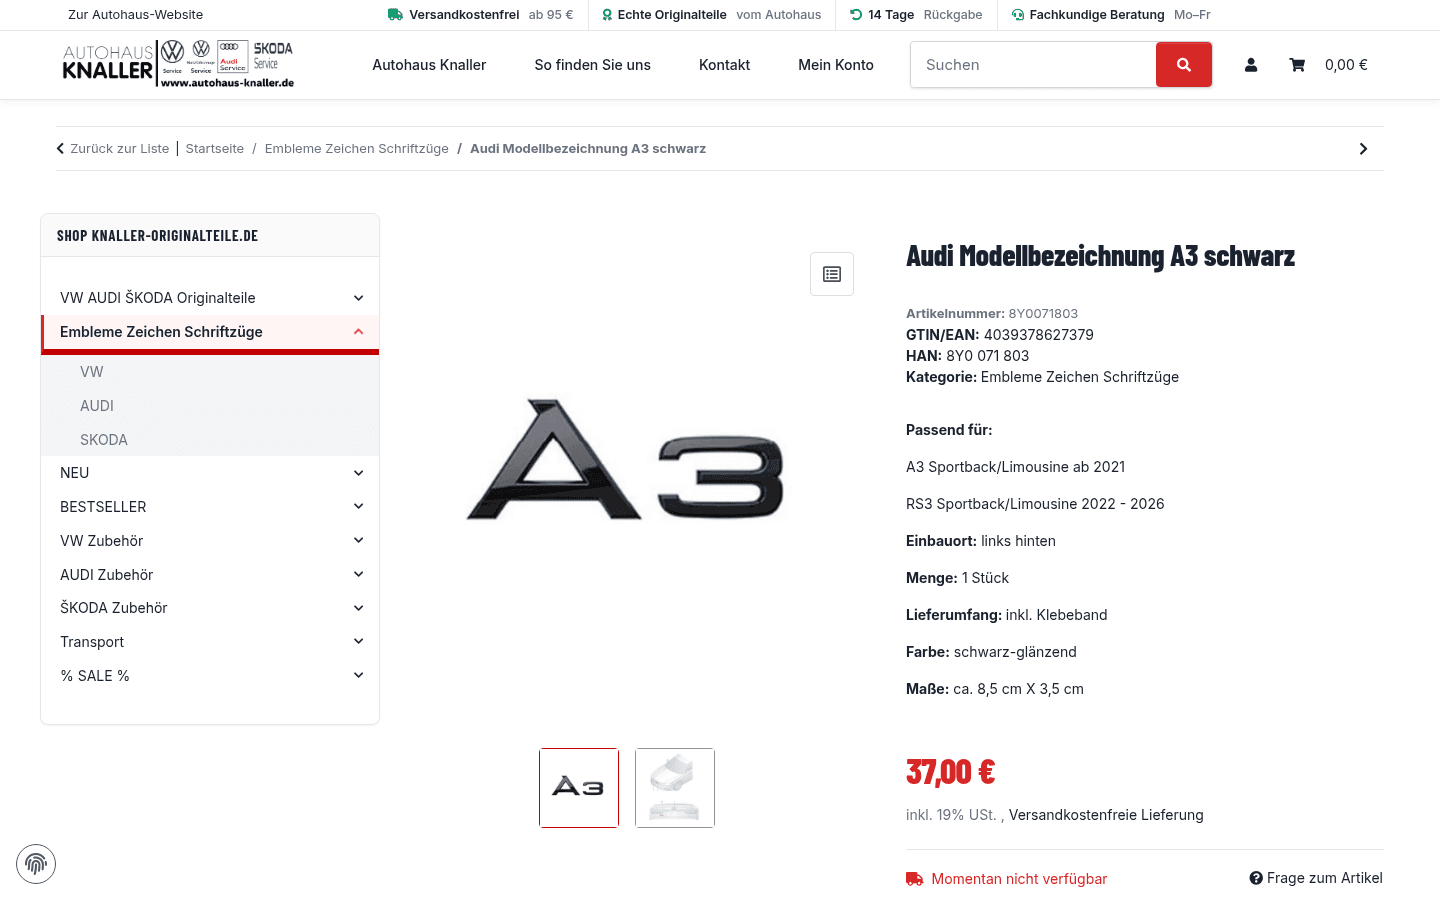The height and width of the screenshot is (900, 1440).
Task: Click the red search magnifier button
Action: (x=1184, y=65)
